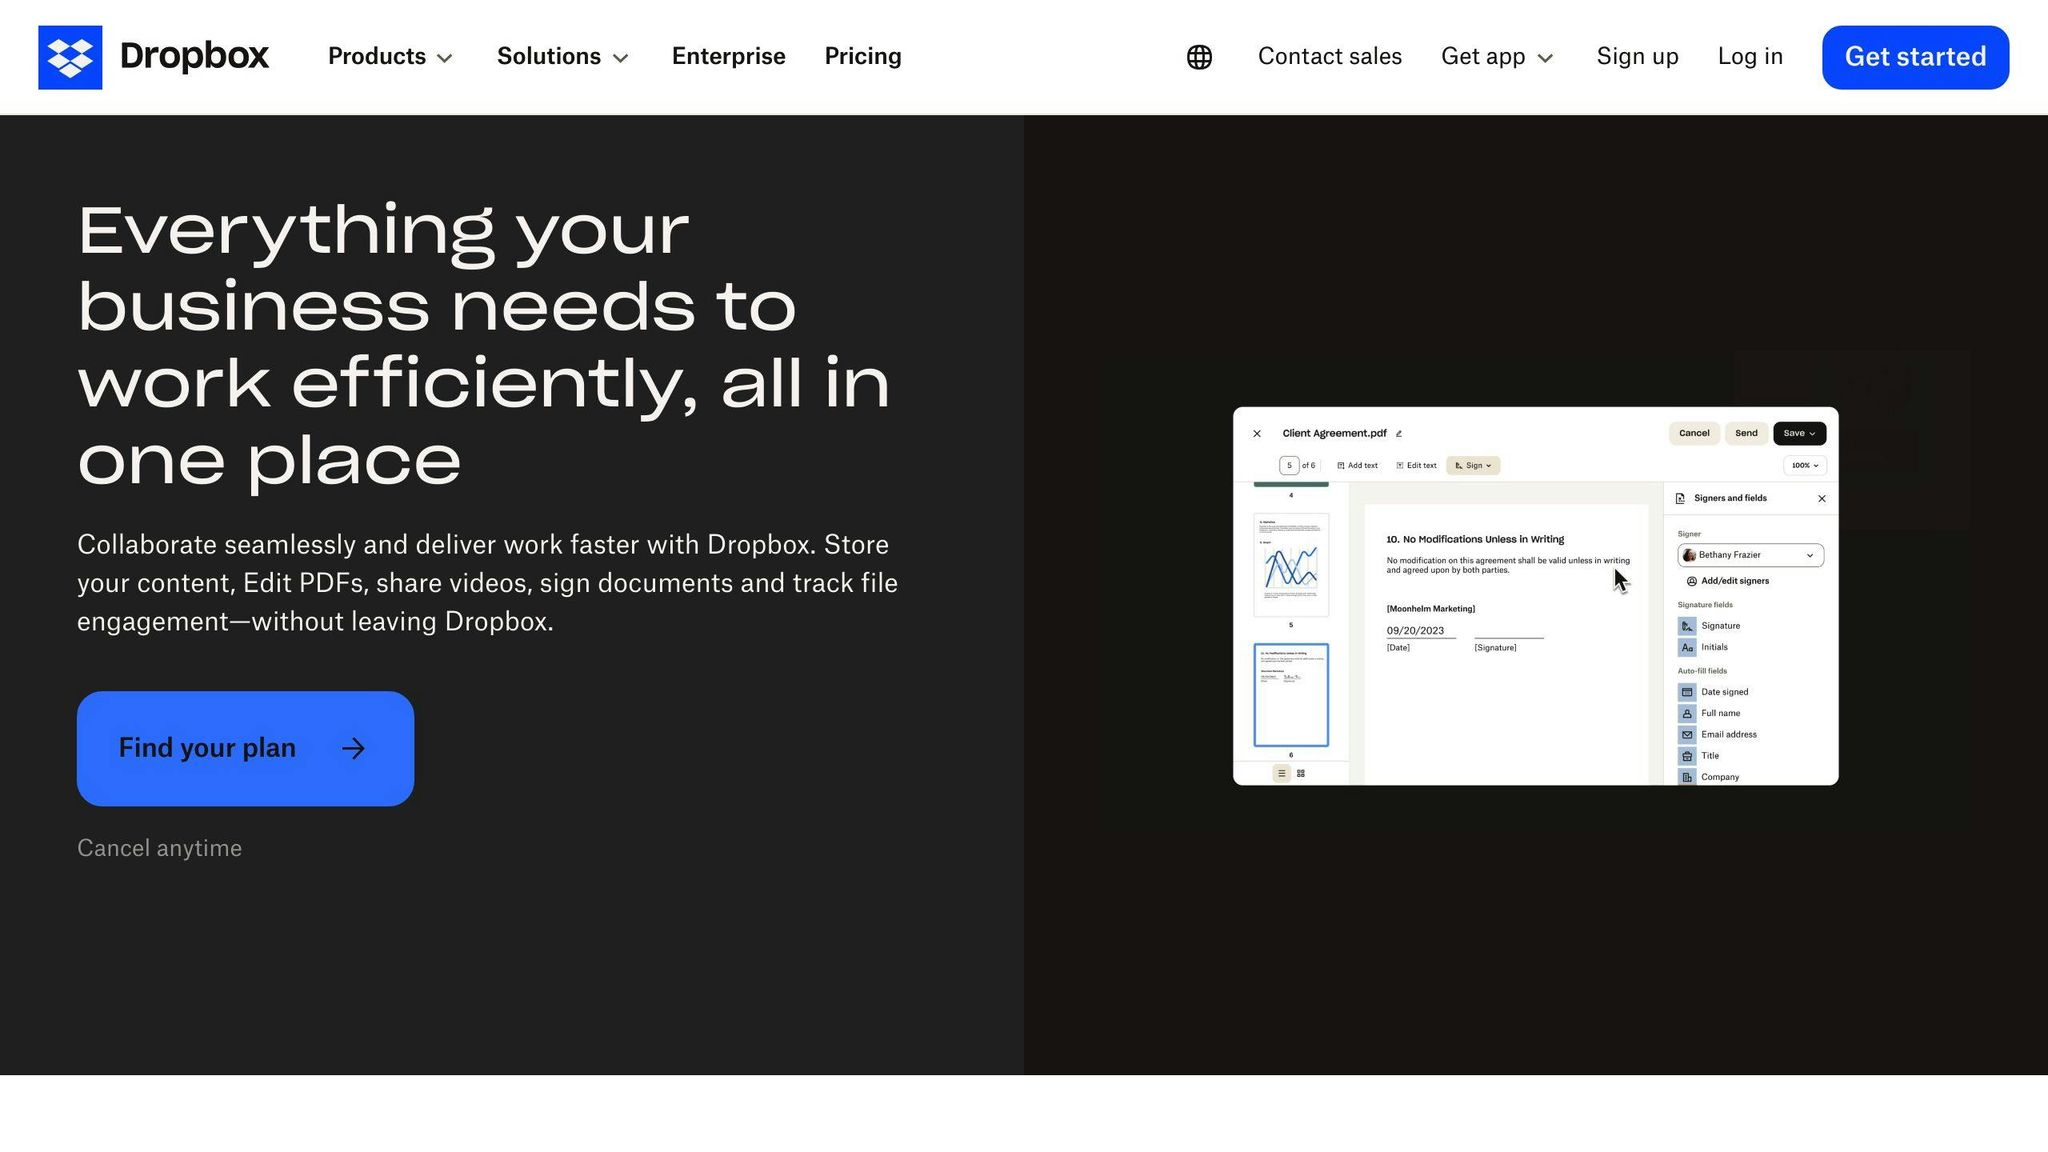Go to the Pricing page

click(862, 57)
